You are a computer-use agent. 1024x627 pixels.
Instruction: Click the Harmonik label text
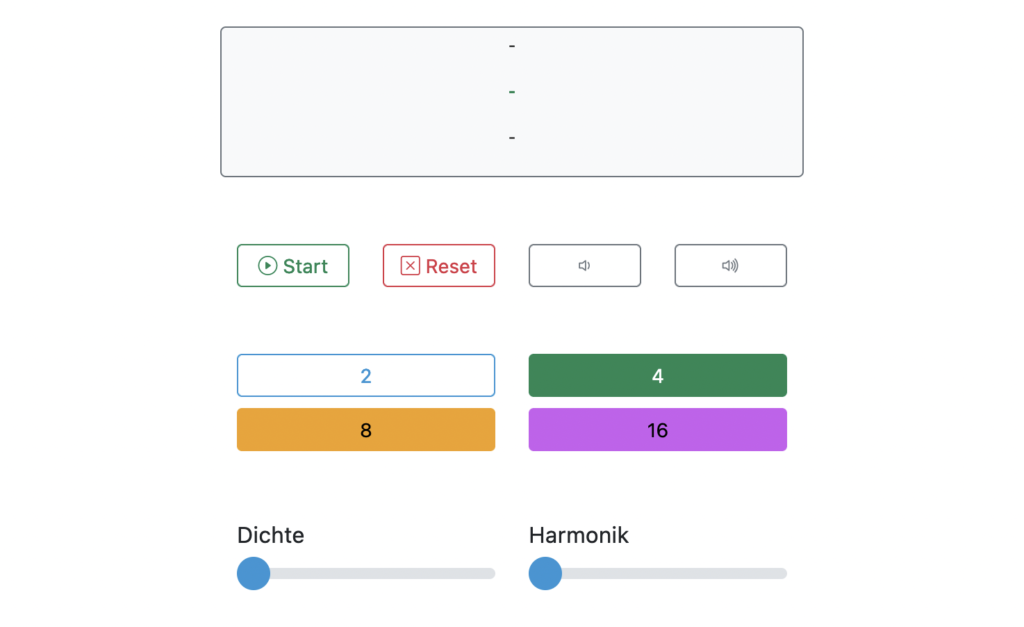pyautogui.click(x=579, y=535)
